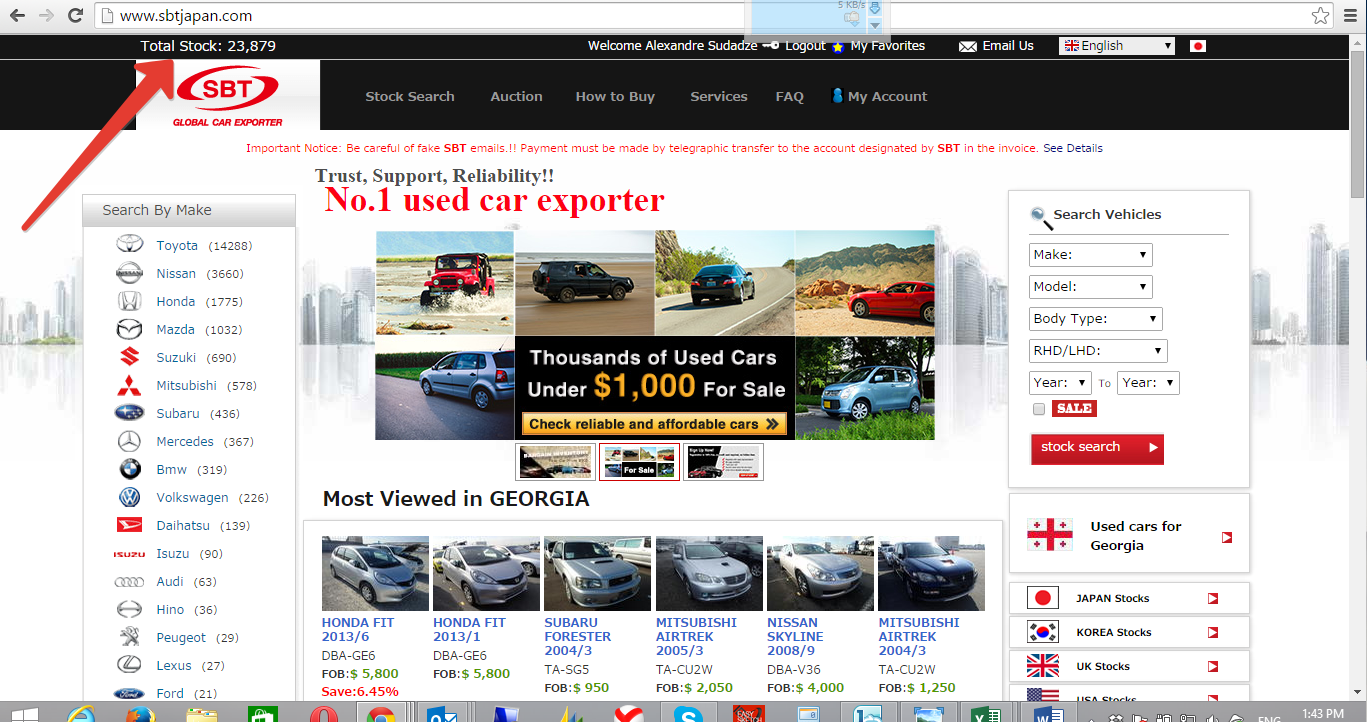
Task: Click Check reliable and affordable cars button
Action: [x=654, y=424]
